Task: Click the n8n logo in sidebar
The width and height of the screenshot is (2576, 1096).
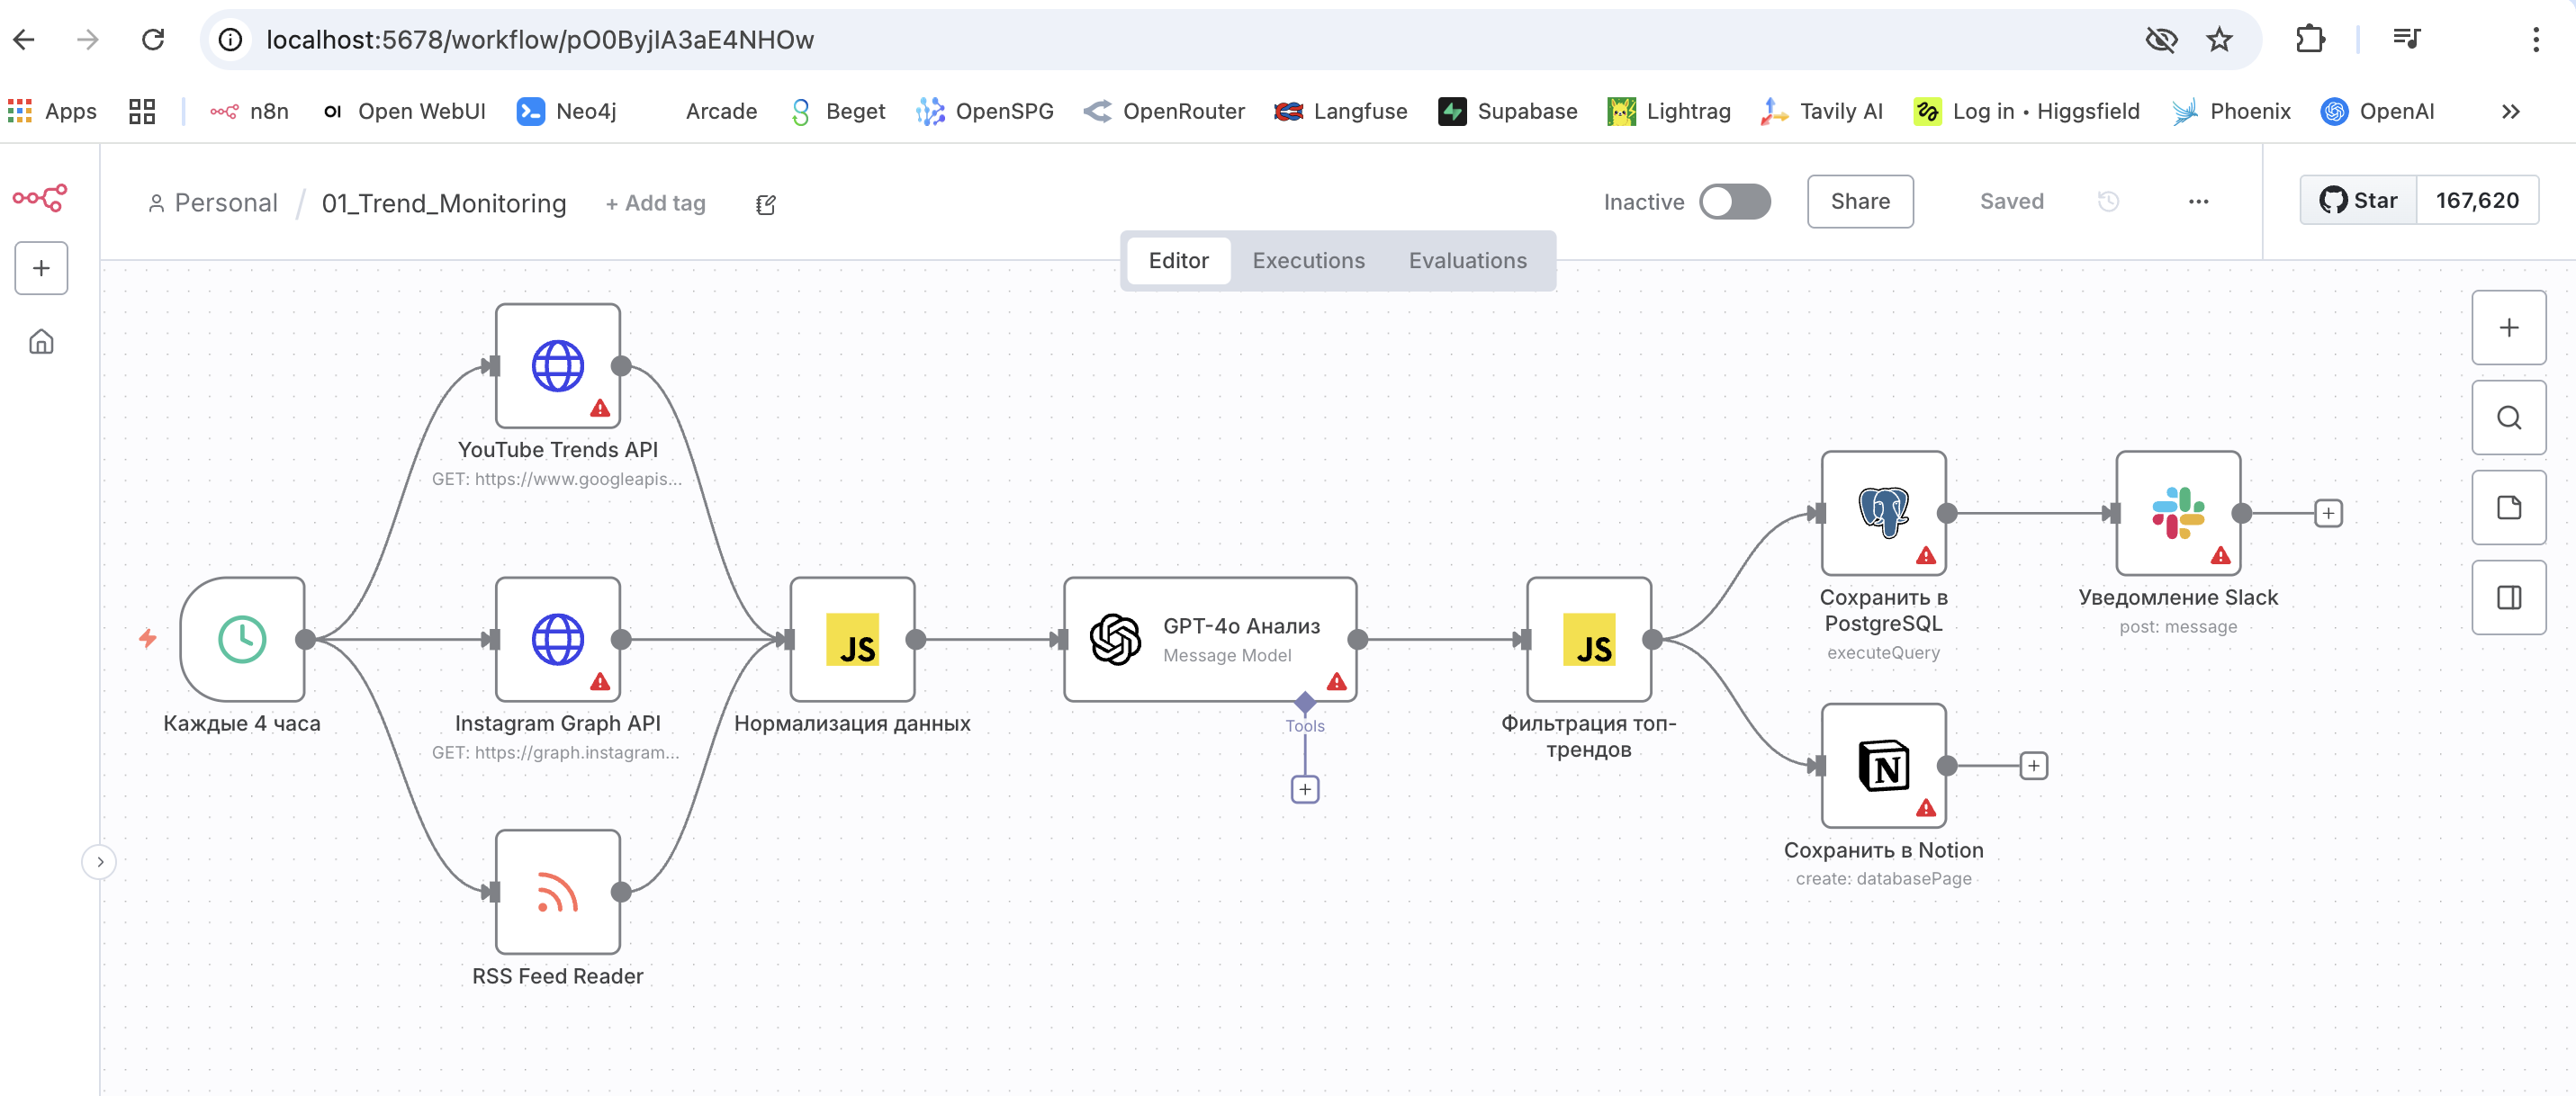Action: [x=40, y=197]
